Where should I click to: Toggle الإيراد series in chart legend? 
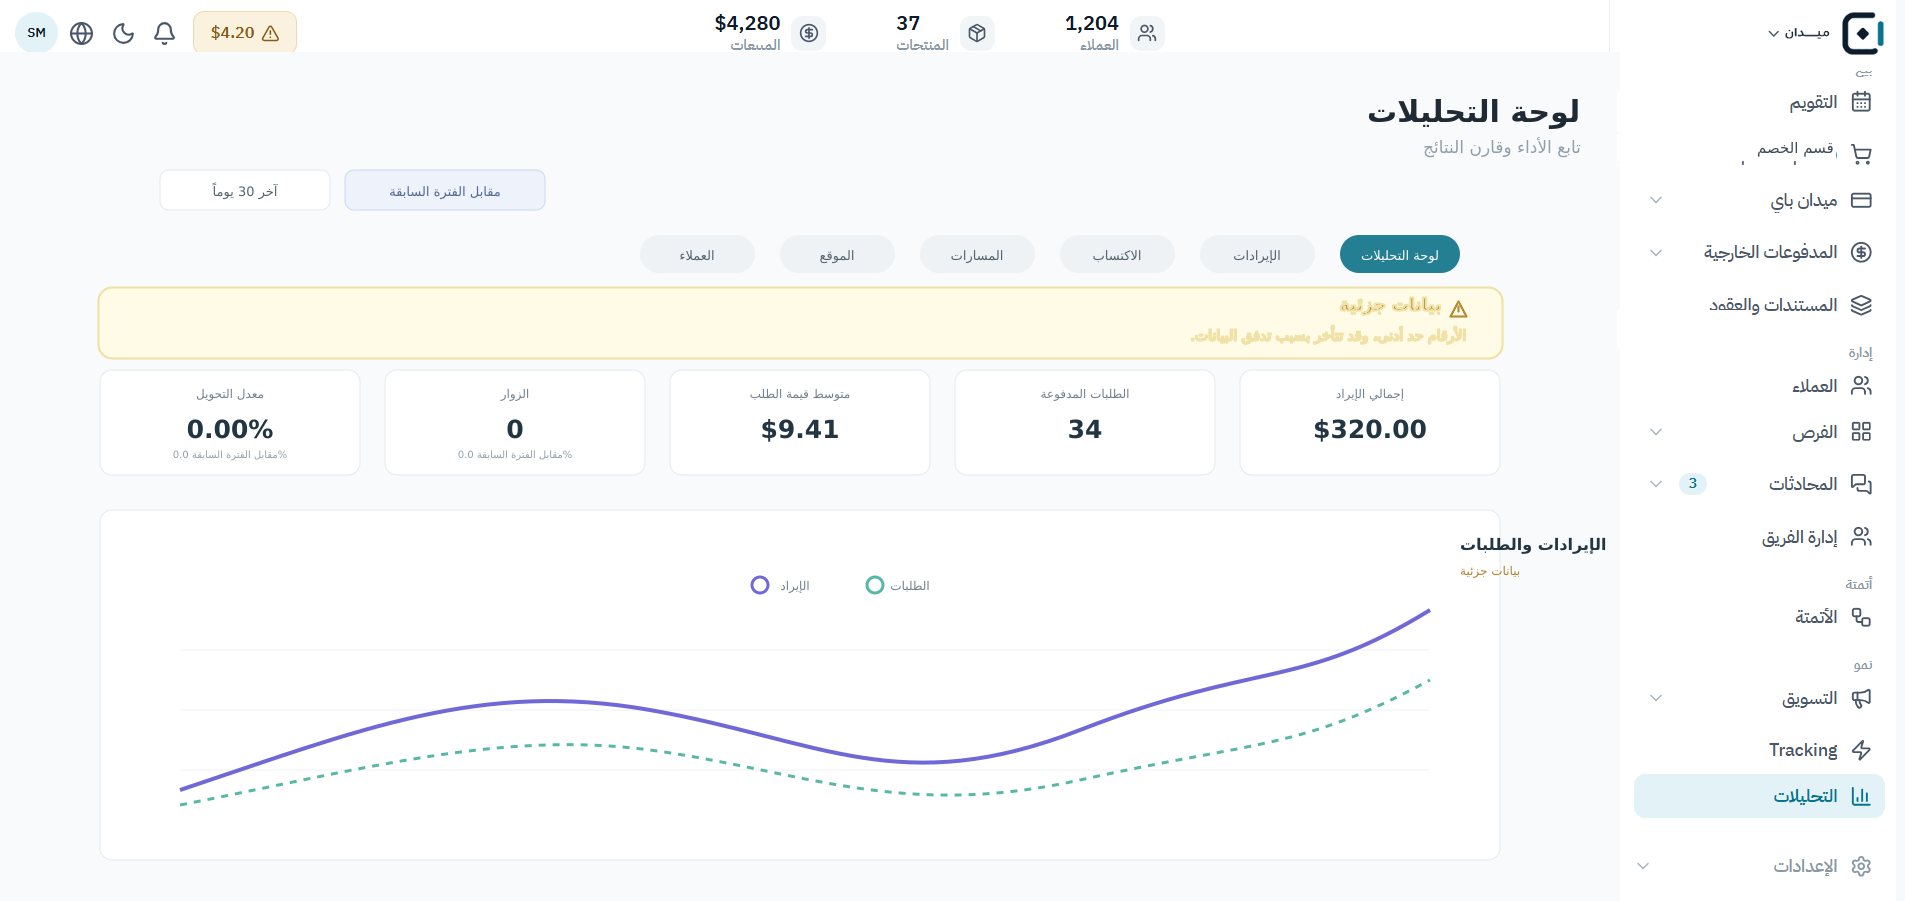click(x=780, y=585)
